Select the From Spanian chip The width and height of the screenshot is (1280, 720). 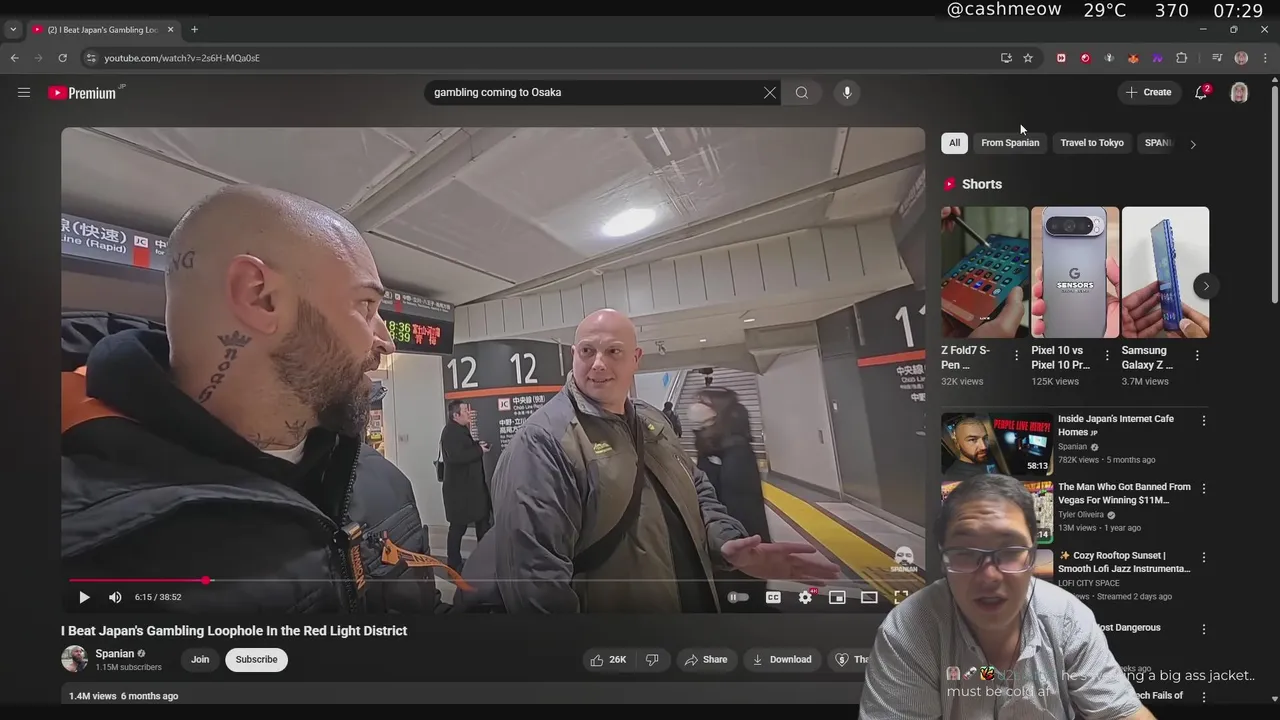1010,143
